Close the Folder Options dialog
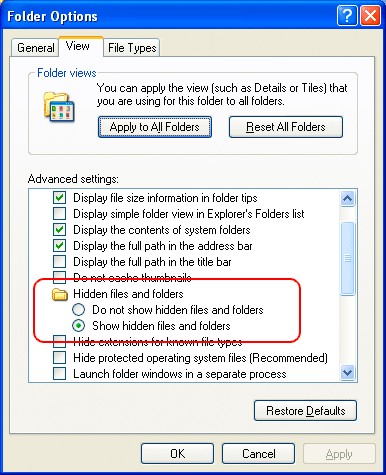 370,16
